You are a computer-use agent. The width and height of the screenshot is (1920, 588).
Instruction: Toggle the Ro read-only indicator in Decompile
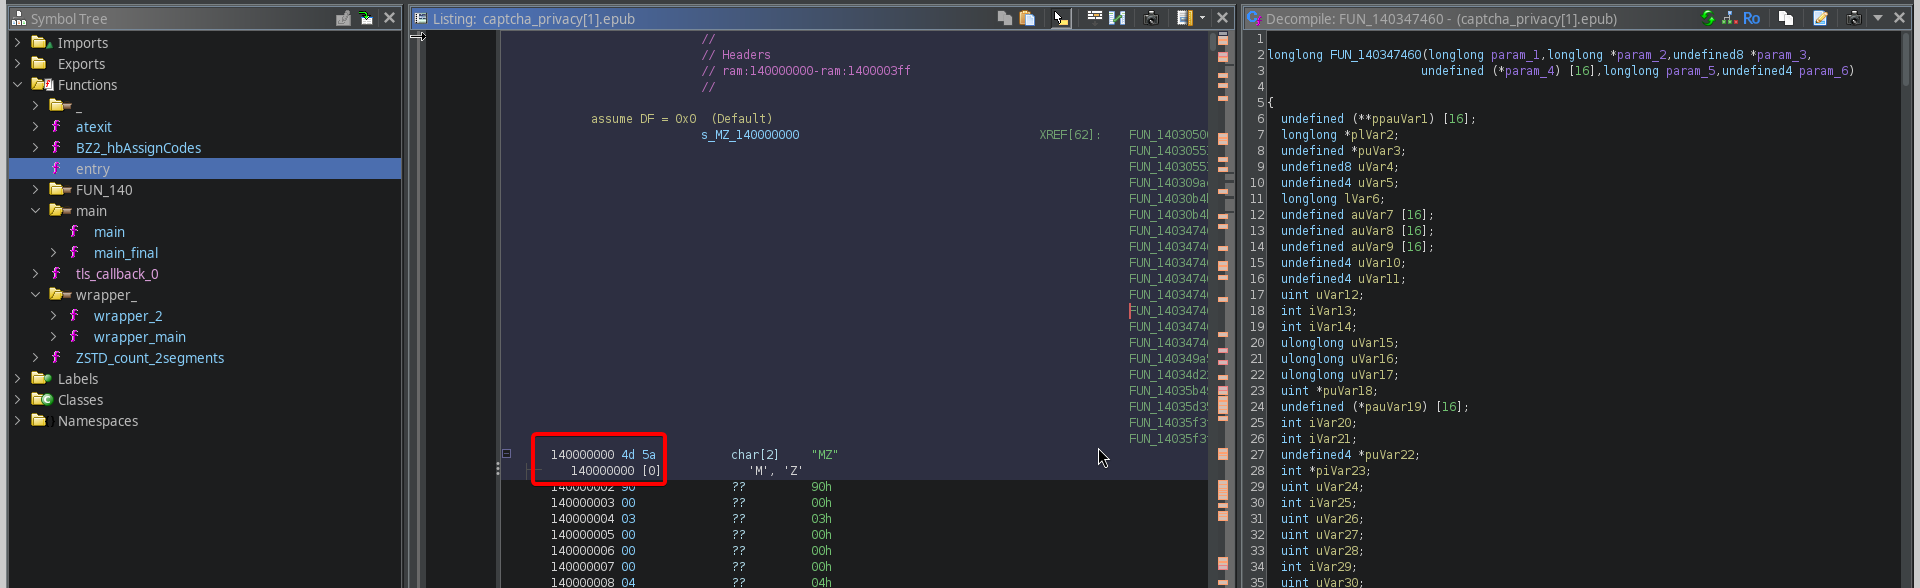pyautogui.click(x=1751, y=18)
